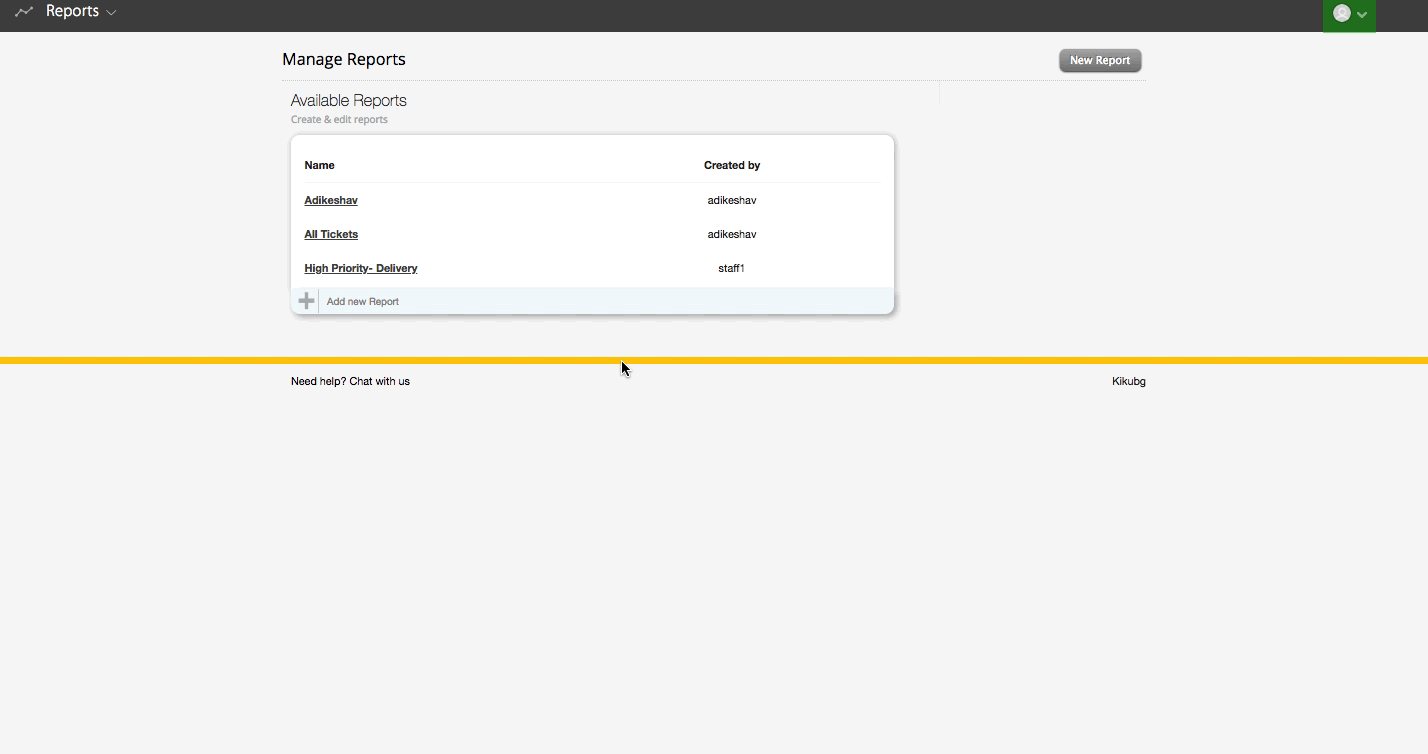Viewport: 1428px width, 754px height.
Task: Select Add new Report
Action: (x=362, y=300)
